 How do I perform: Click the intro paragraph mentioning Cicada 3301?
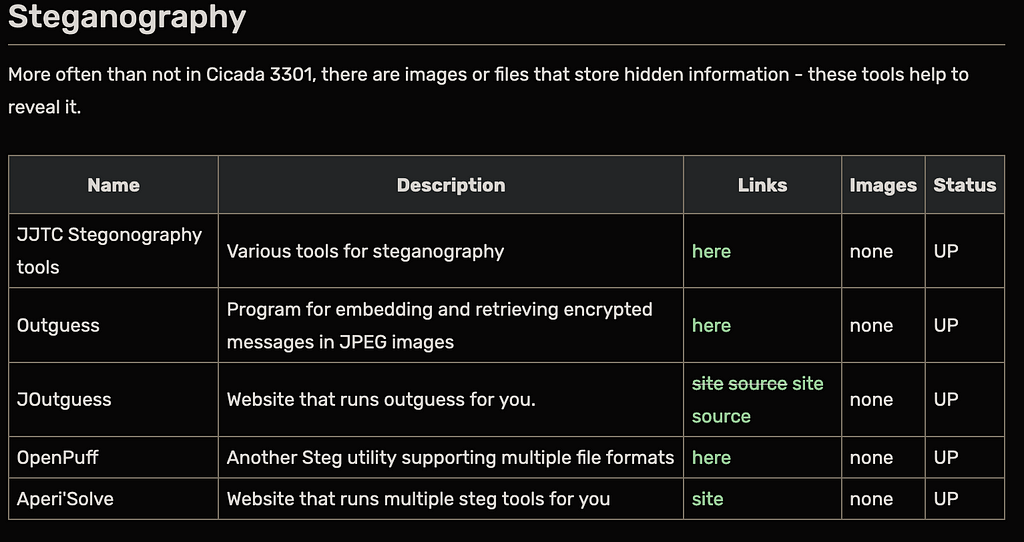pyautogui.click(x=488, y=91)
